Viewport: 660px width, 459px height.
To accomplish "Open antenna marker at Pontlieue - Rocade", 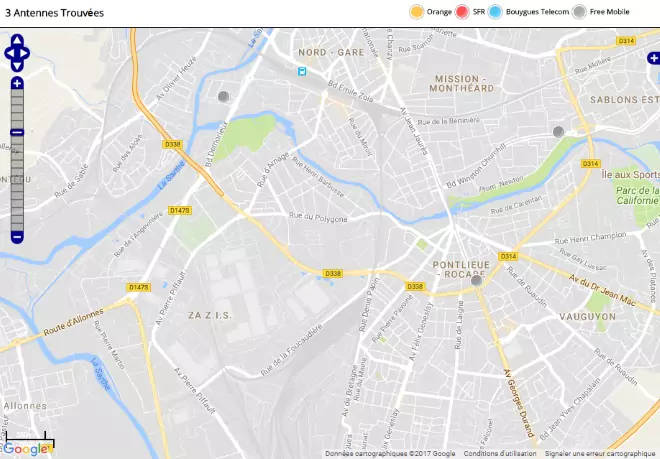I will (476, 280).
